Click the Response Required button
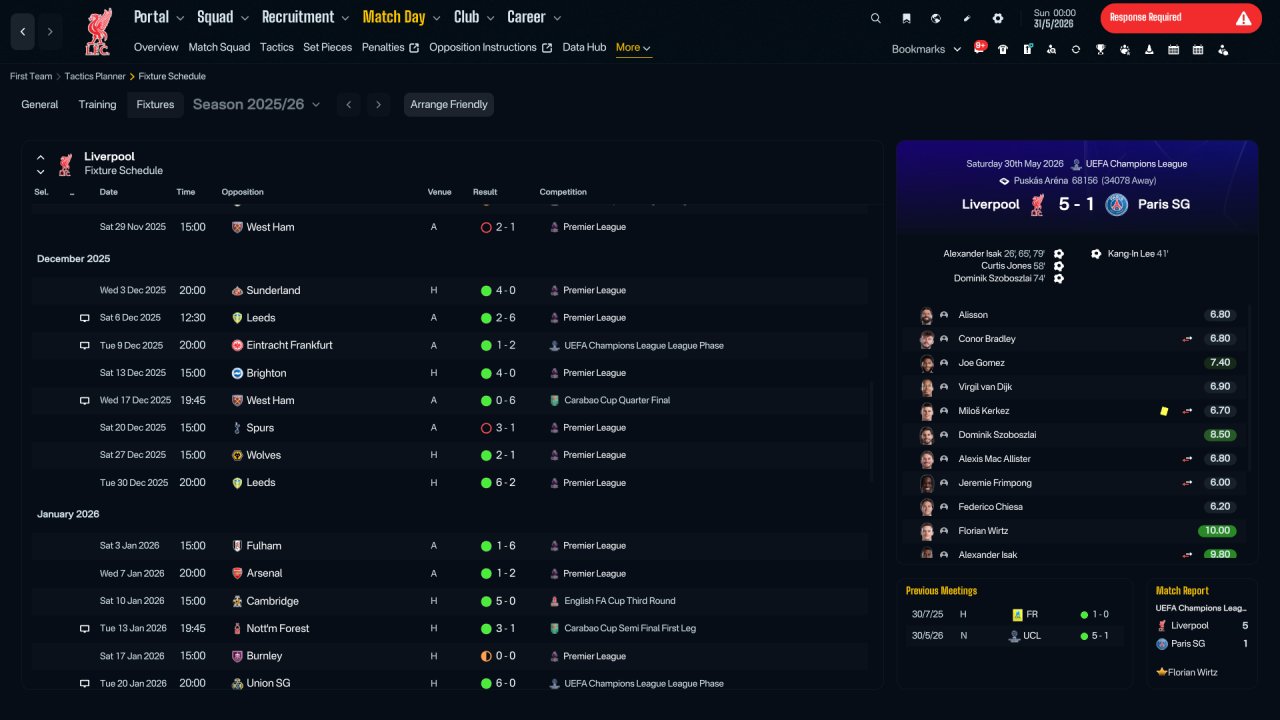Image resolution: width=1280 pixels, height=720 pixels. point(1181,18)
